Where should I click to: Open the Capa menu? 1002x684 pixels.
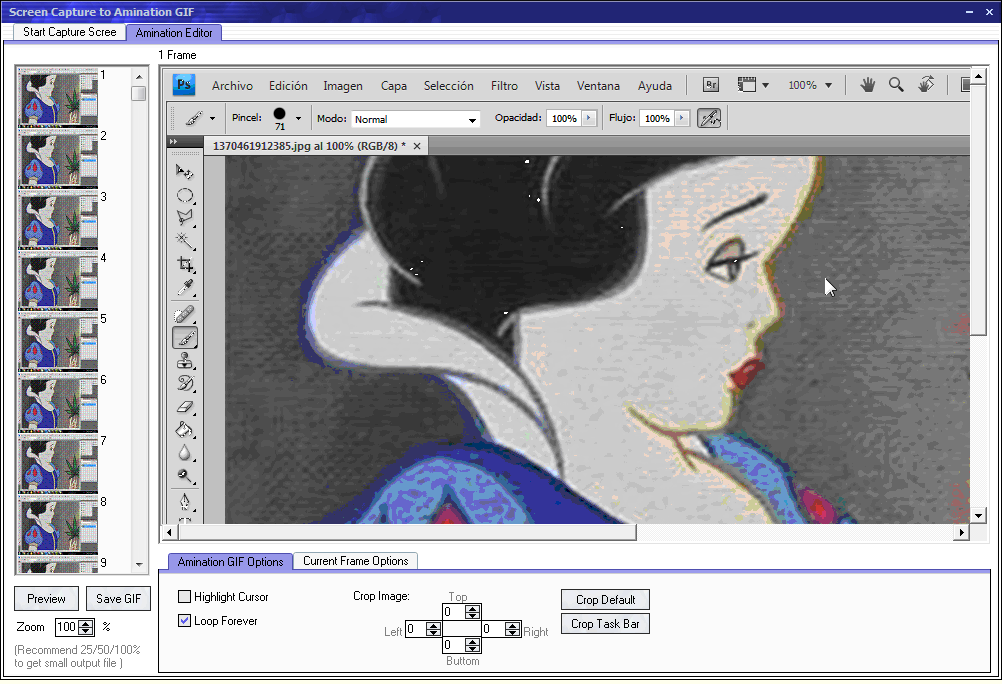tap(394, 86)
